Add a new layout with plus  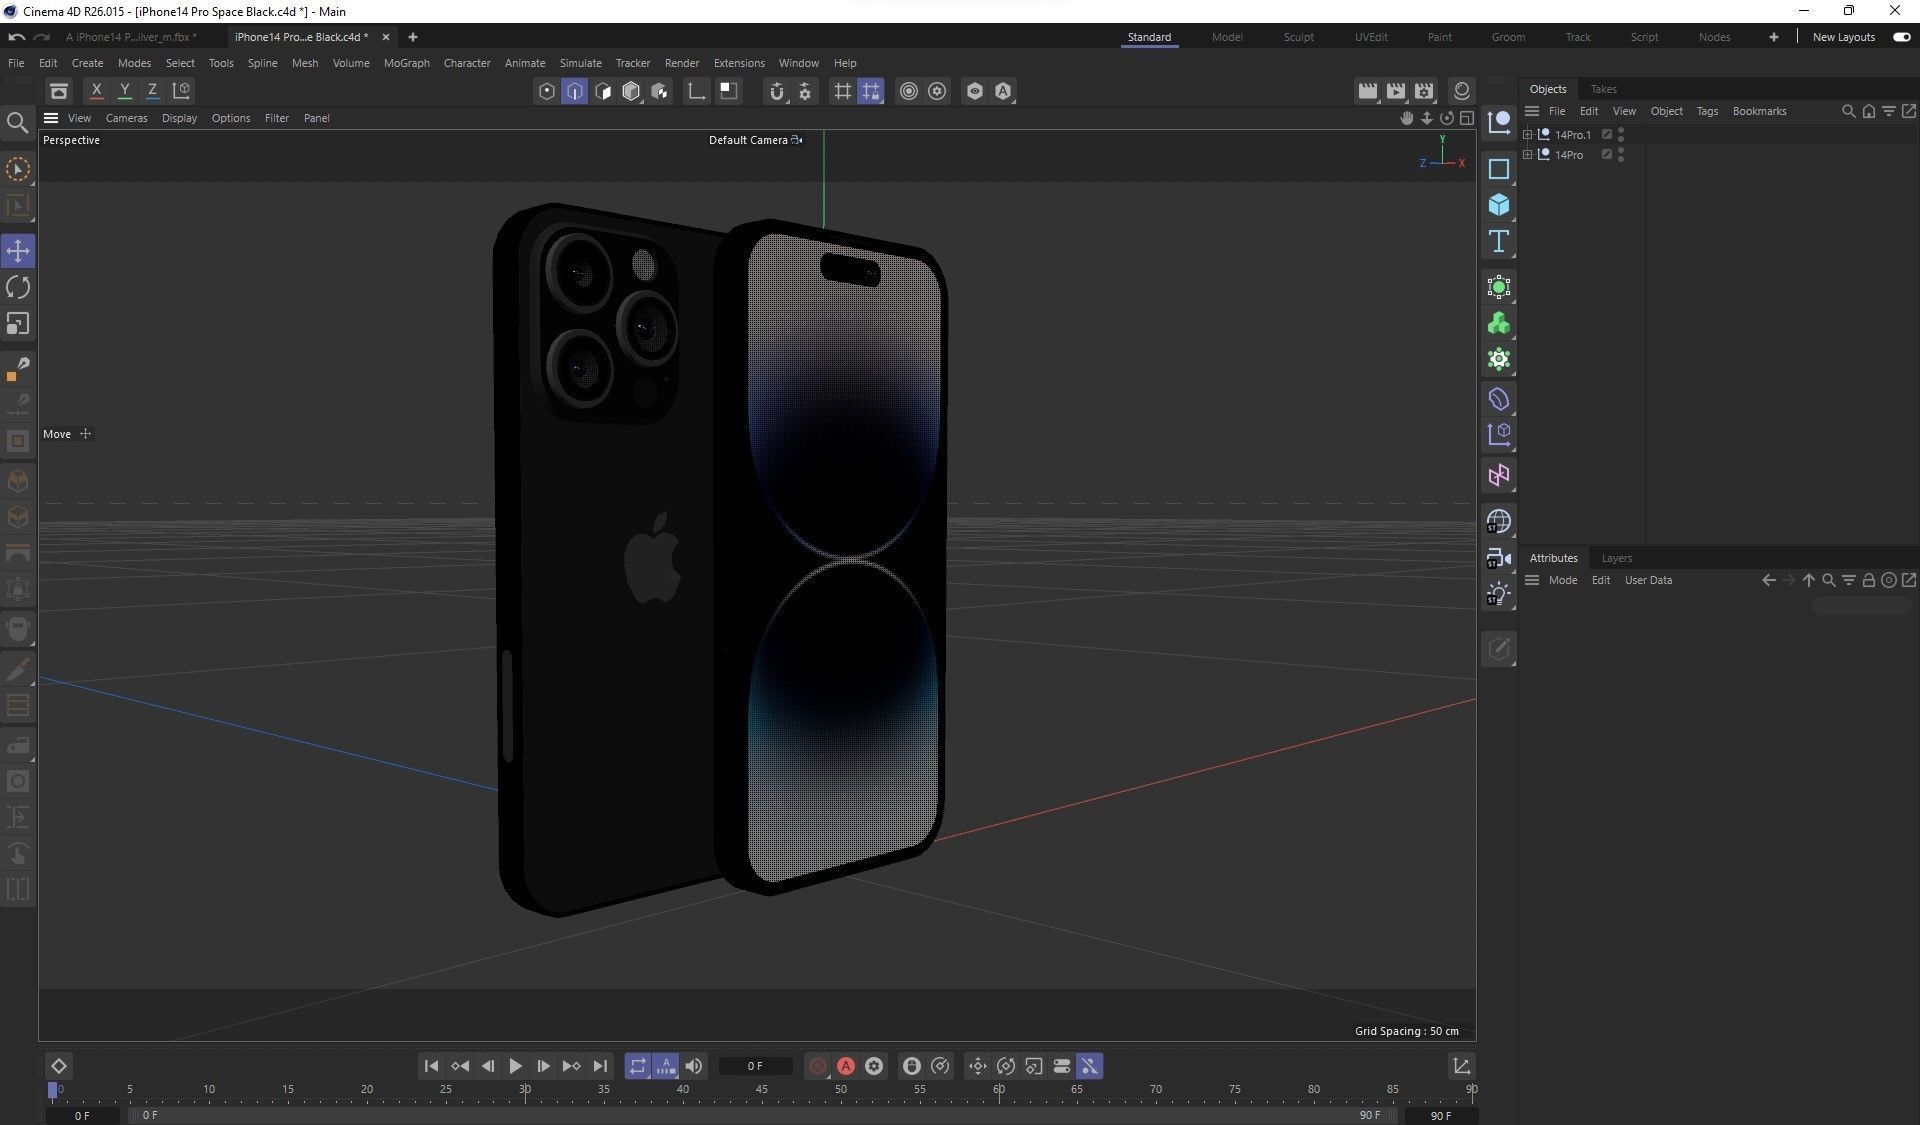pos(1773,37)
